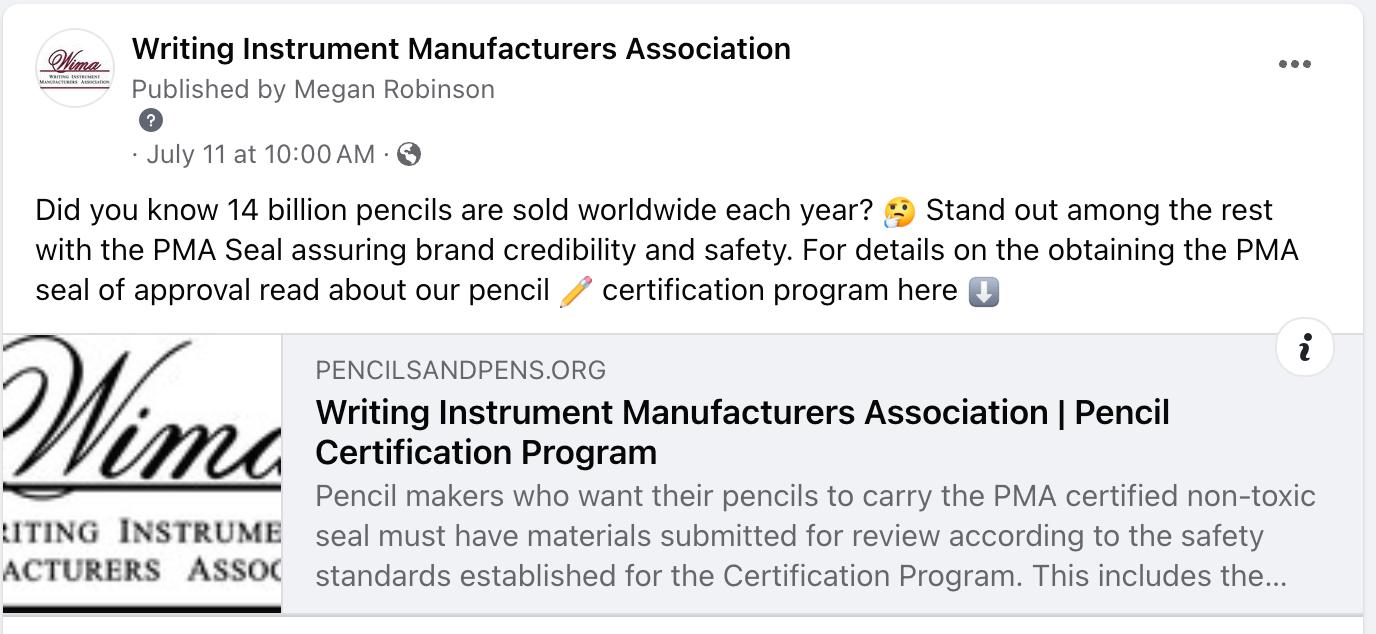Open the Writing Instrument Manufacturers Association page name
Image resolution: width=1376 pixels, height=634 pixels.
461,48
